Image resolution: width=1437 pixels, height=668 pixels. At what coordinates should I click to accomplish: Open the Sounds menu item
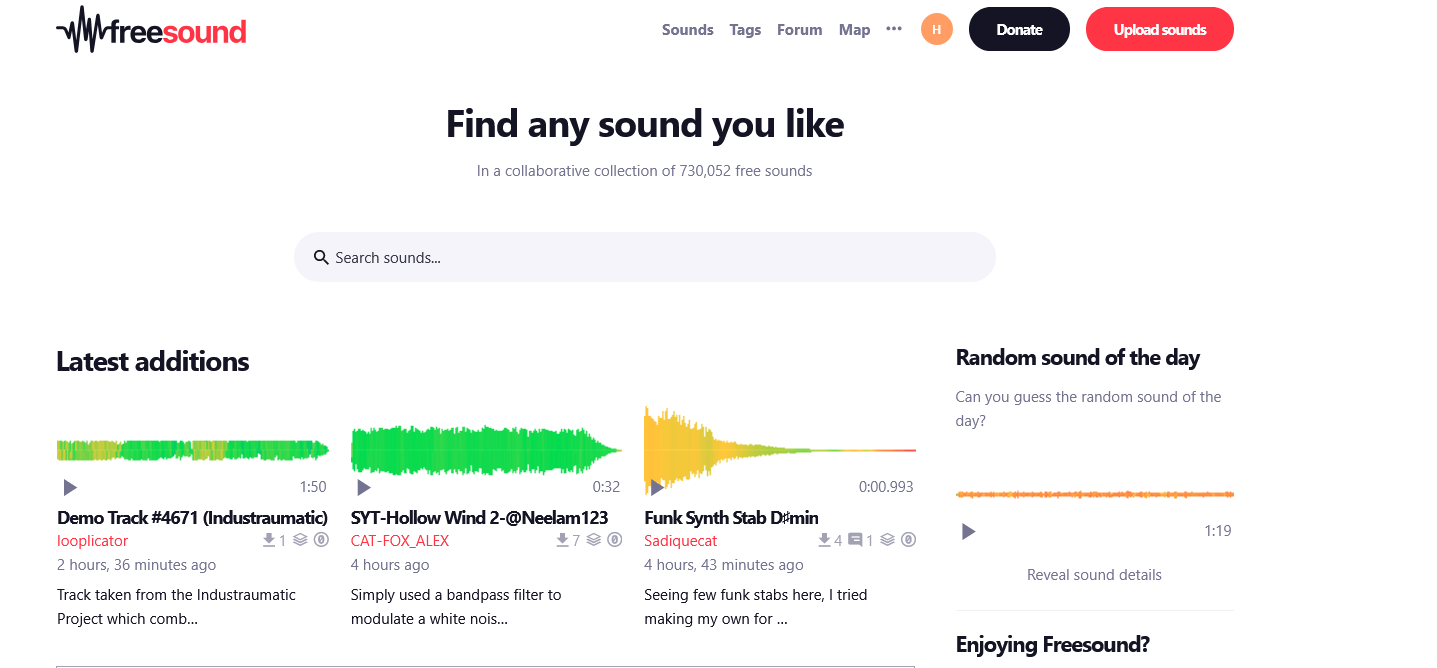688,30
